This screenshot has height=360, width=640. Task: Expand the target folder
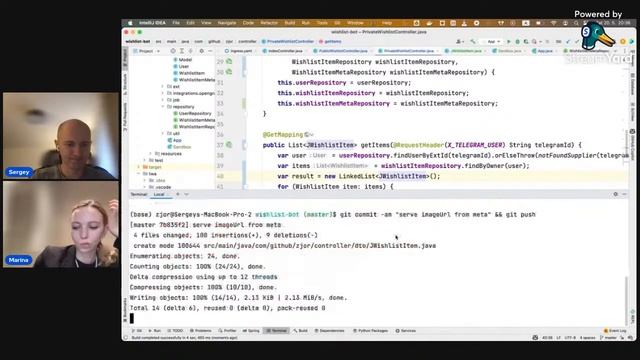(139, 167)
